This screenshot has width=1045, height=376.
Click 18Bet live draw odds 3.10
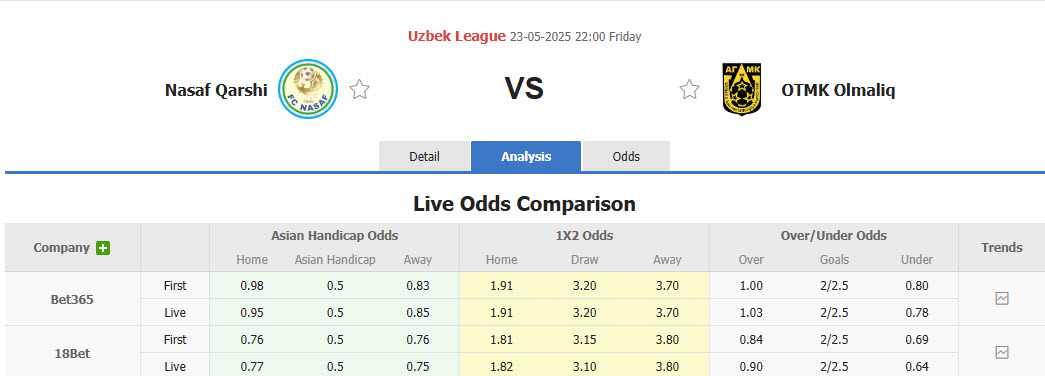pyautogui.click(x=585, y=367)
